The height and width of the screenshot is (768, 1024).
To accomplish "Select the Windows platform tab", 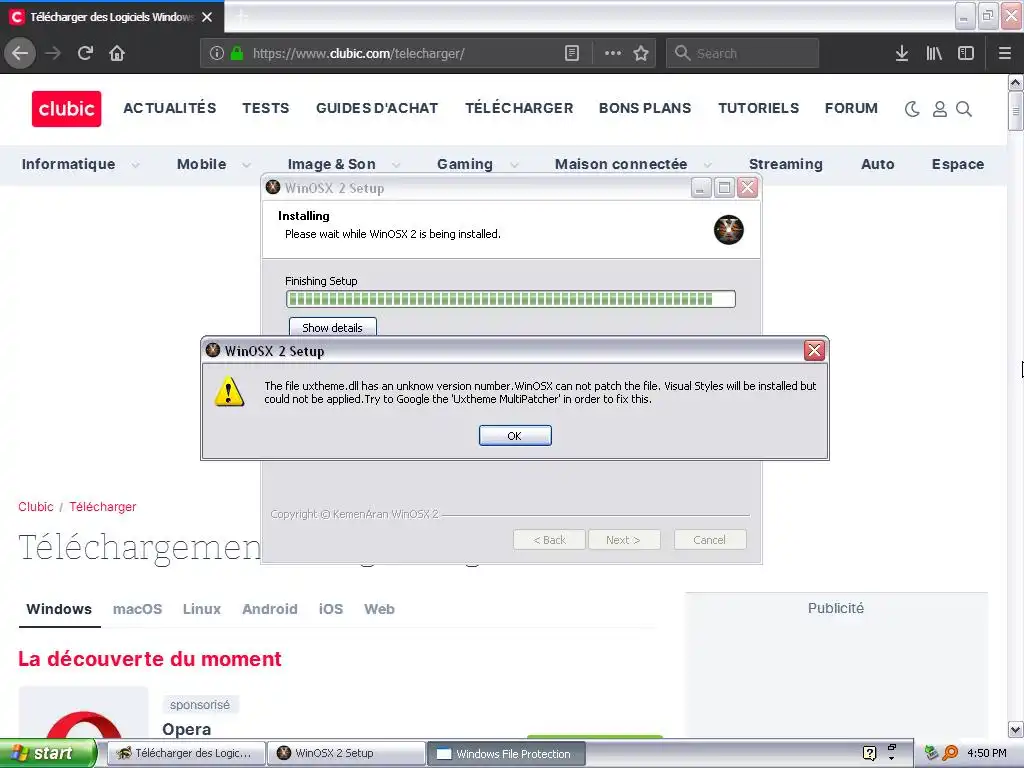I will (x=59, y=609).
